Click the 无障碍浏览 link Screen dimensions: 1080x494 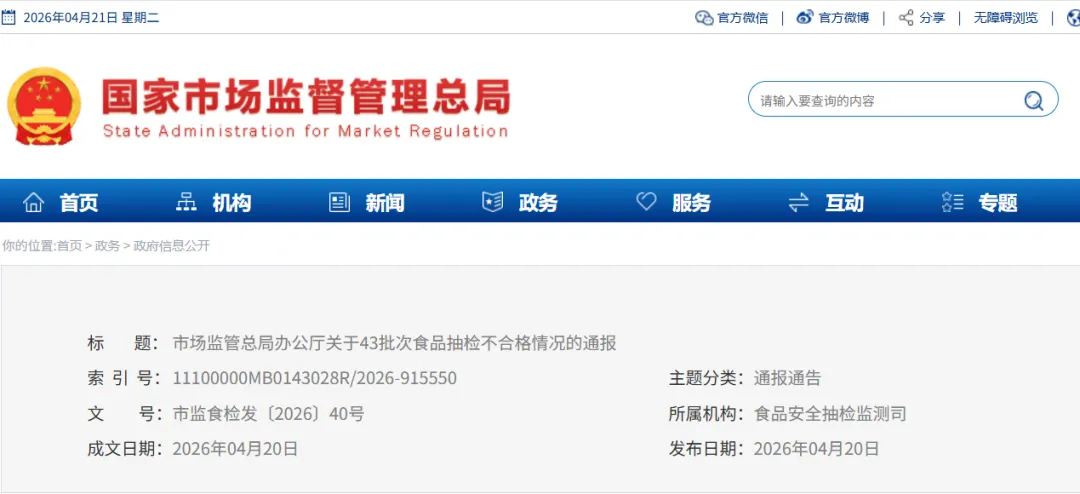click(x=1006, y=18)
